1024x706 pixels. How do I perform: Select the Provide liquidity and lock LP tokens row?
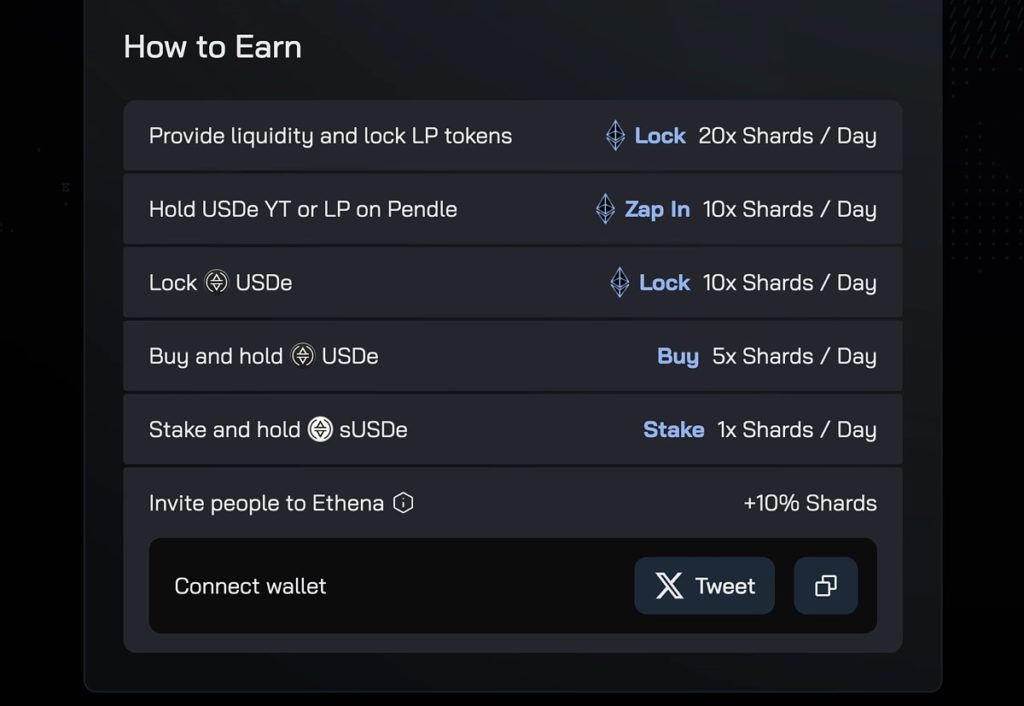[330, 136]
